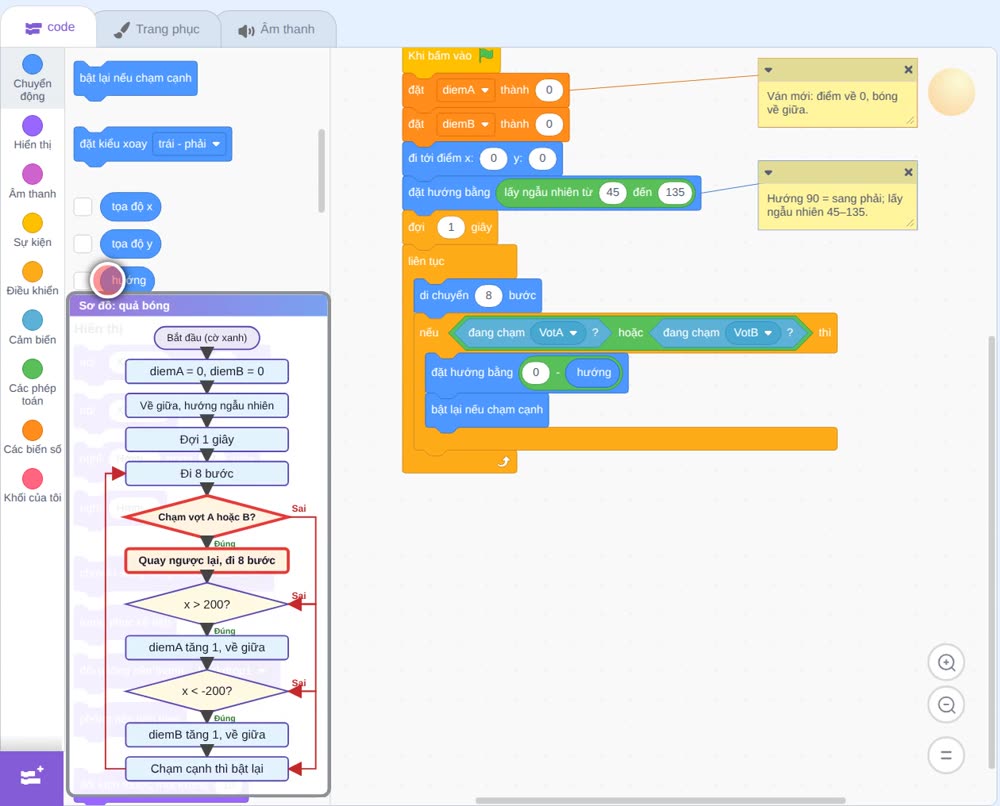This screenshot has width=1000, height=806.
Task: Open the VotA sprite dropdown
Action: [557, 332]
